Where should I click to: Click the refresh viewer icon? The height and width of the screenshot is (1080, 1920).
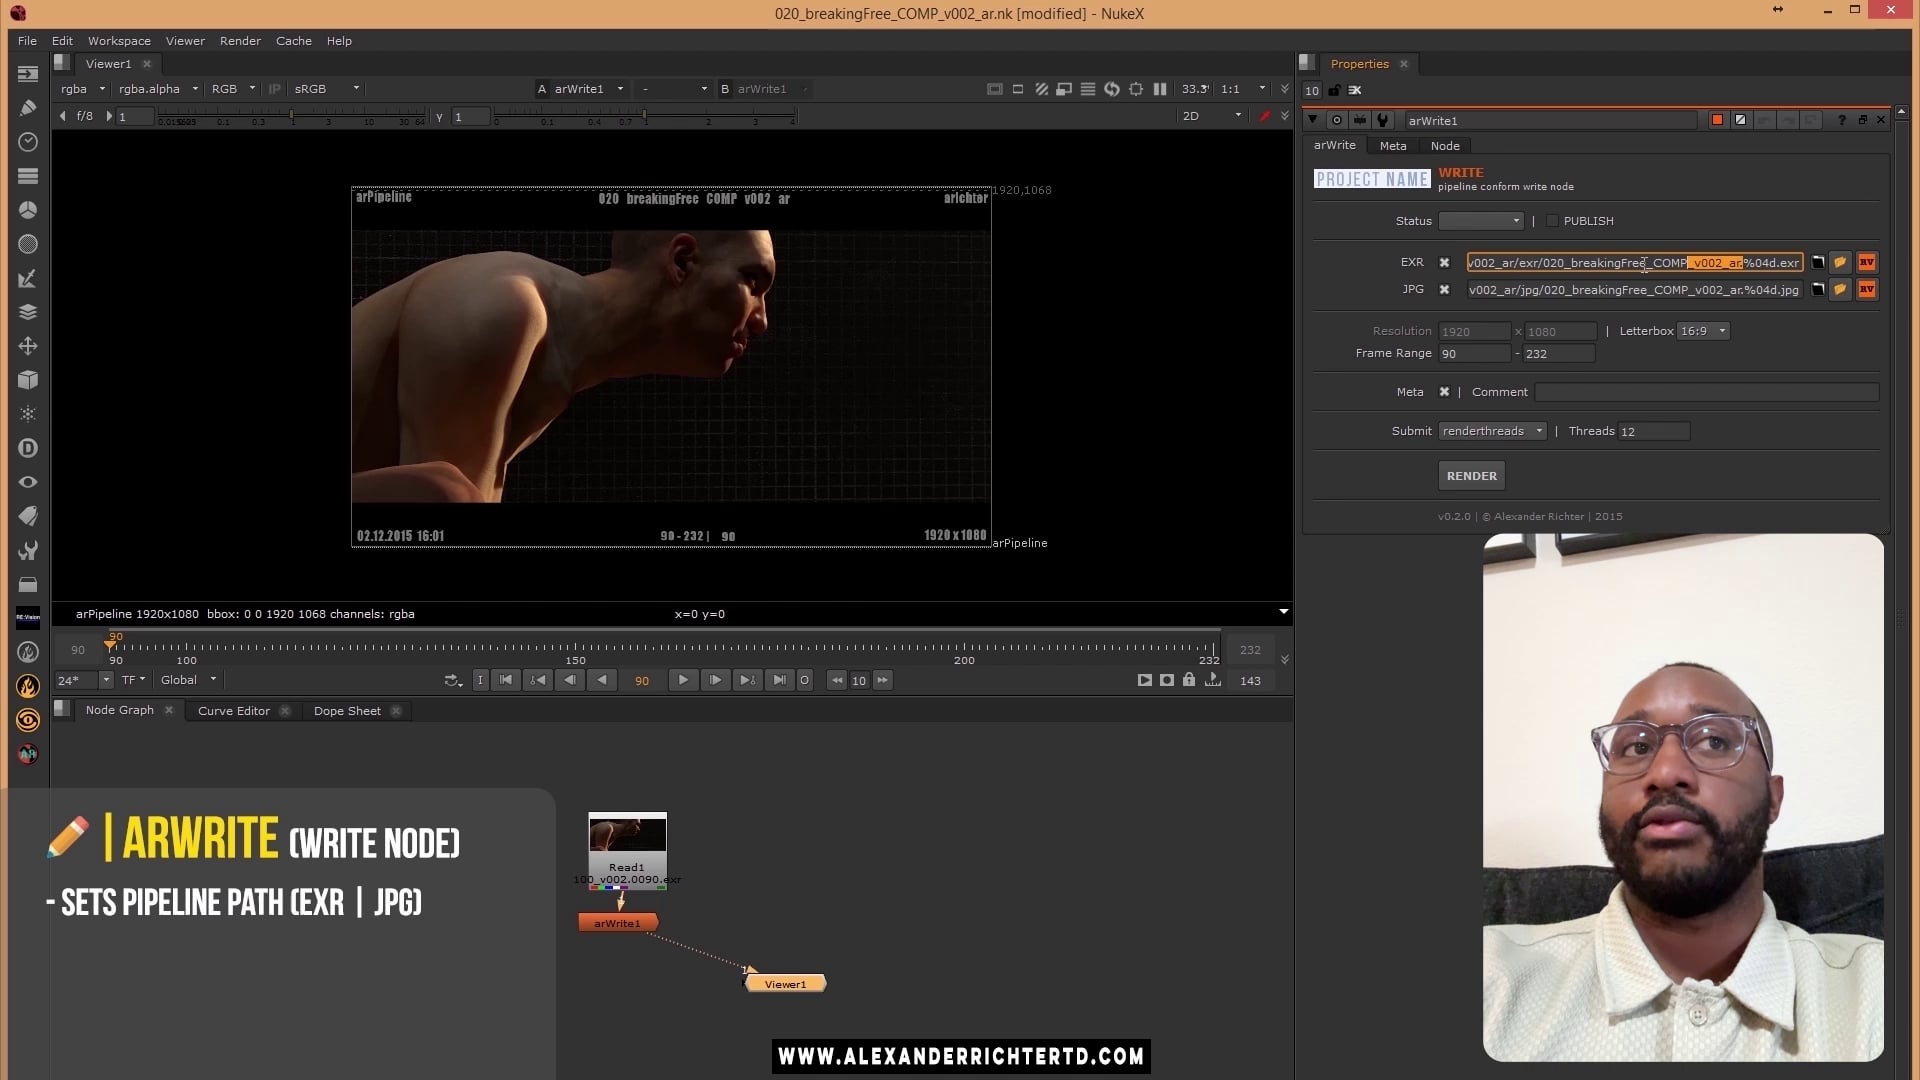pos(1112,89)
